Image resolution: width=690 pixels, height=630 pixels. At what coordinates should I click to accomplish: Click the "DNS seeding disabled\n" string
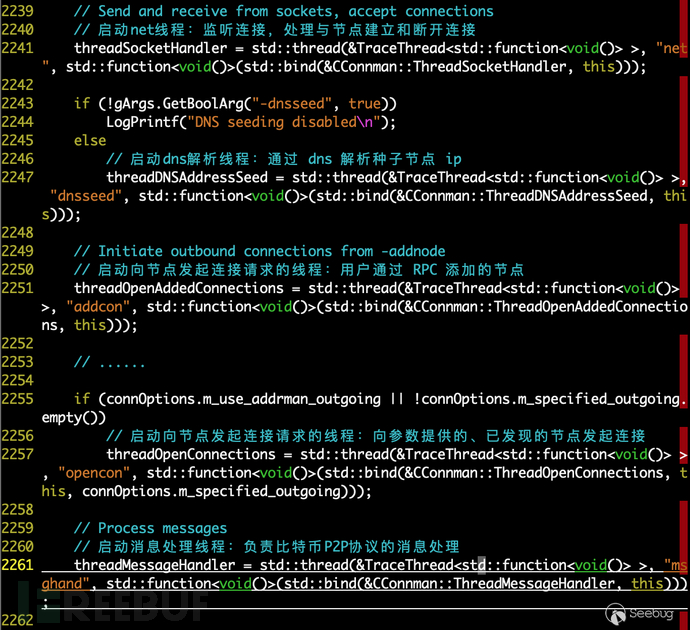284,122
